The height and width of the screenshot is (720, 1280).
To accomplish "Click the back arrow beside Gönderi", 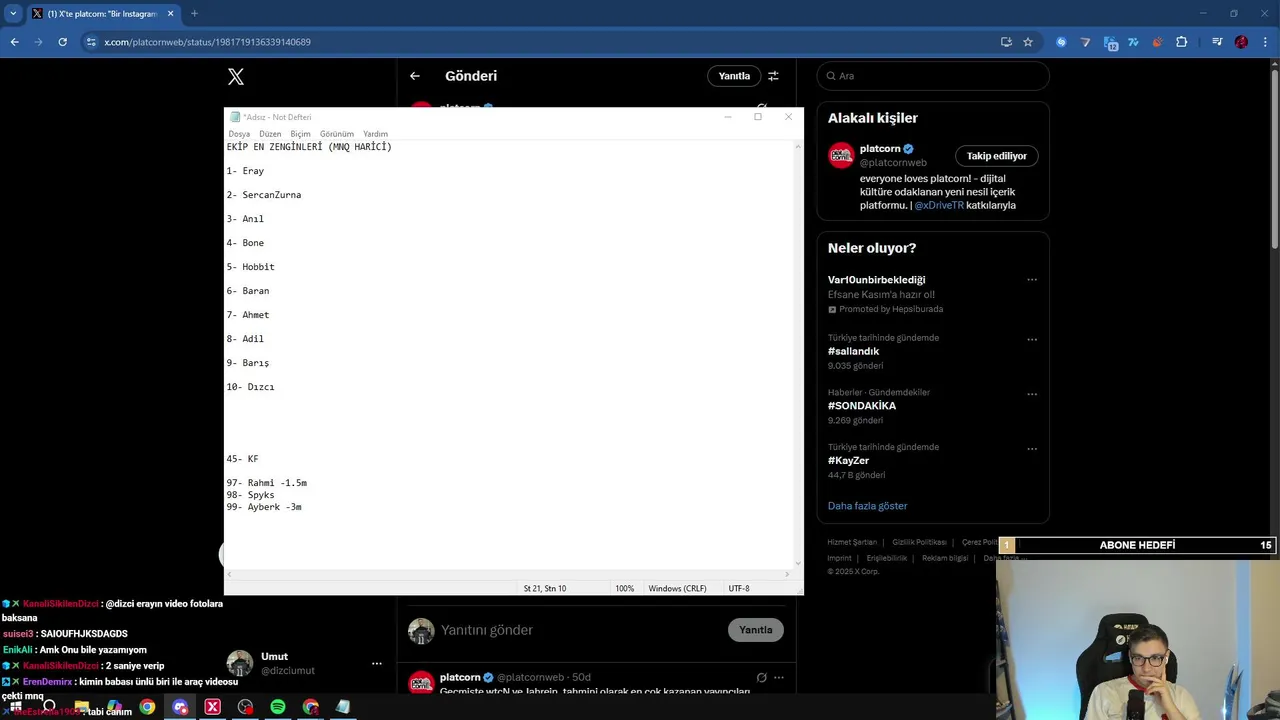I will tap(415, 76).
